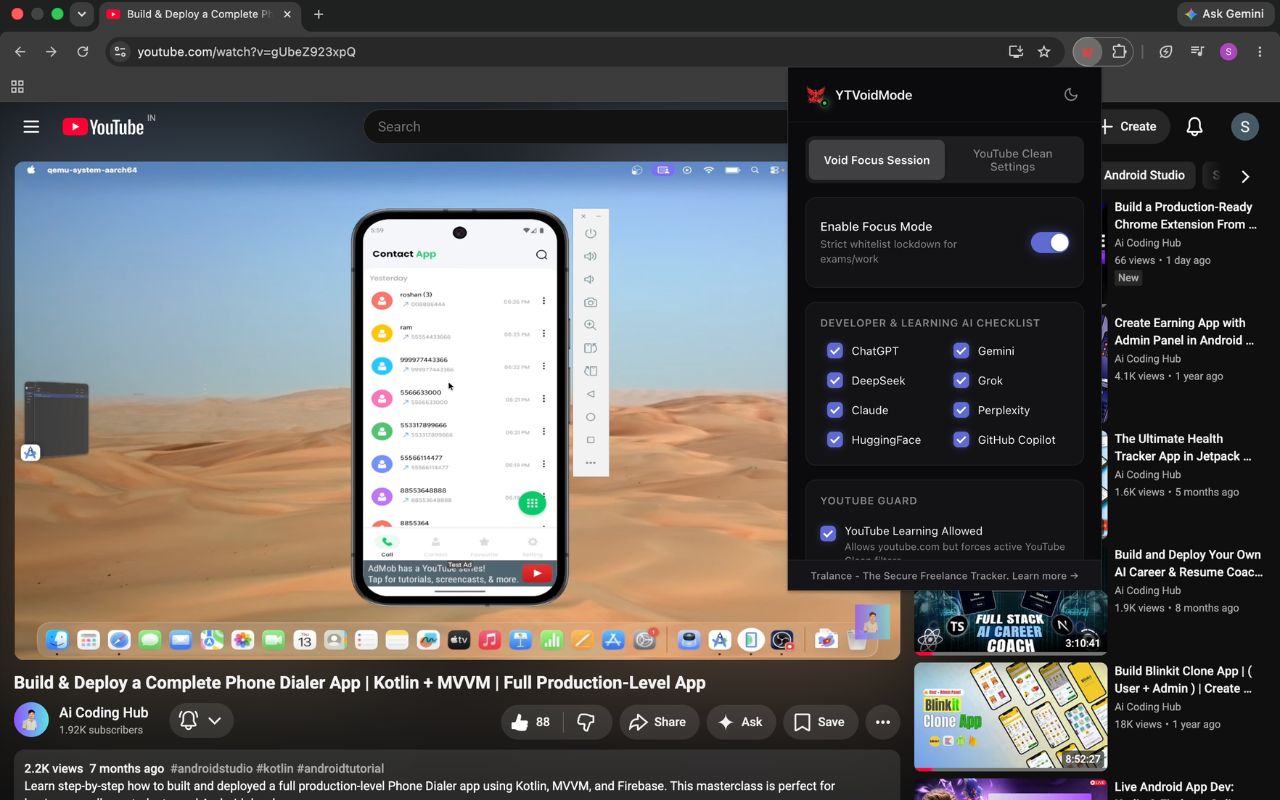Switch to the YouTube Clean Settings tab
Image resolution: width=1280 pixels, height=800 pixels.
point(1012,160)
